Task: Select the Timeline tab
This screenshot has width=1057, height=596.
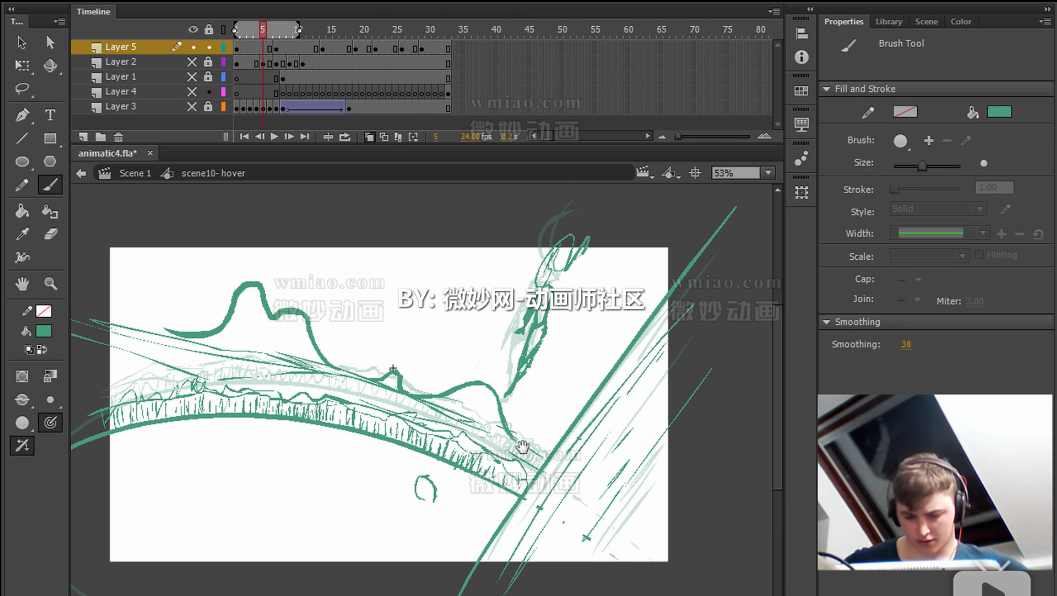Action: pyautogui.click(x=93, y=11)
